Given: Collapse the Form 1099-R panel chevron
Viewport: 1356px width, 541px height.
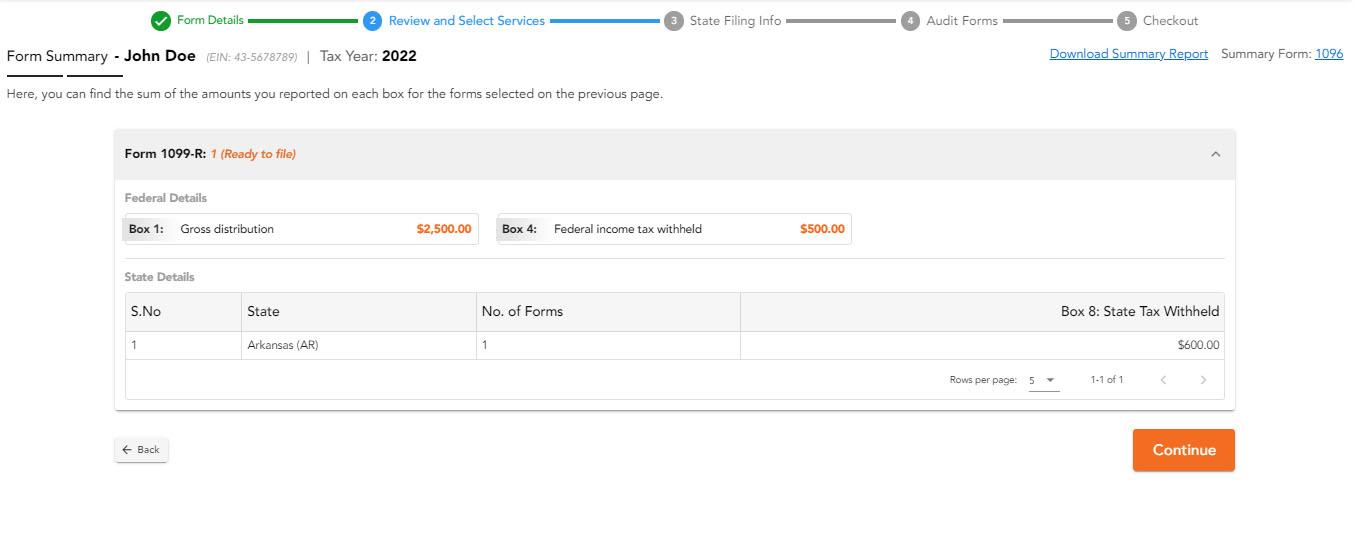Looking at the screenshot, I should 1216,154.
